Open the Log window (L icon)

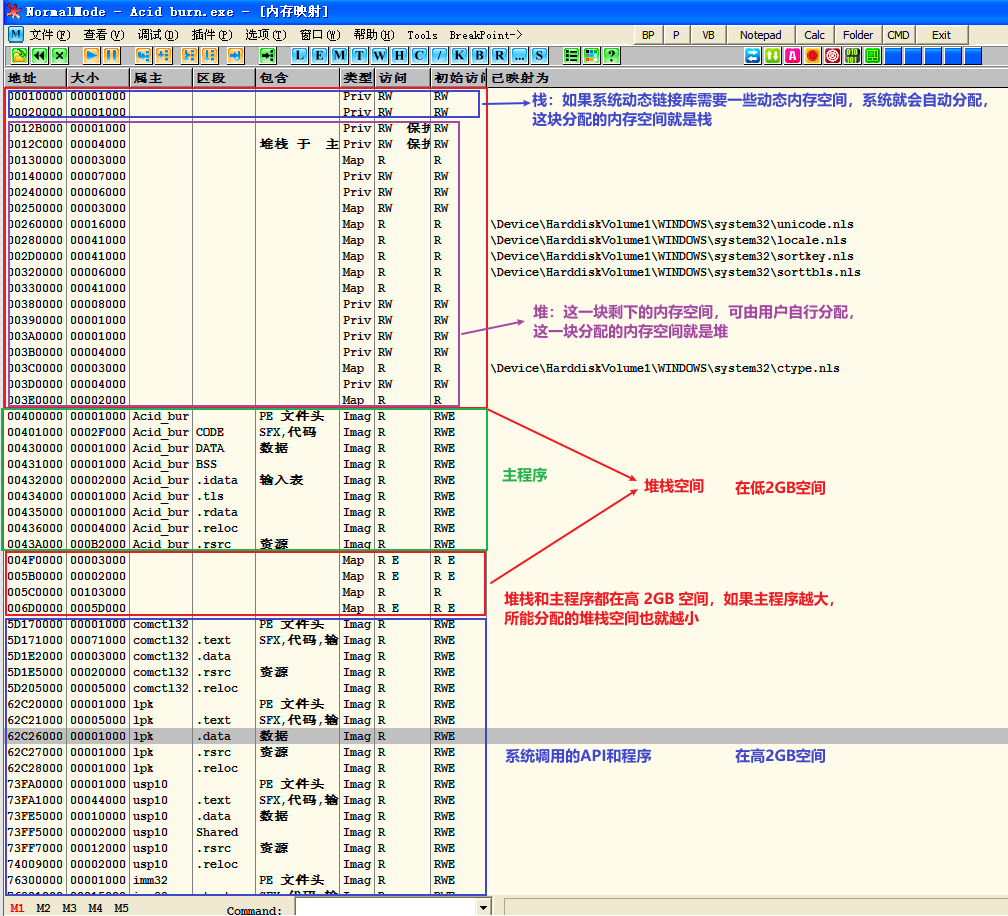[x=300, y=56]
